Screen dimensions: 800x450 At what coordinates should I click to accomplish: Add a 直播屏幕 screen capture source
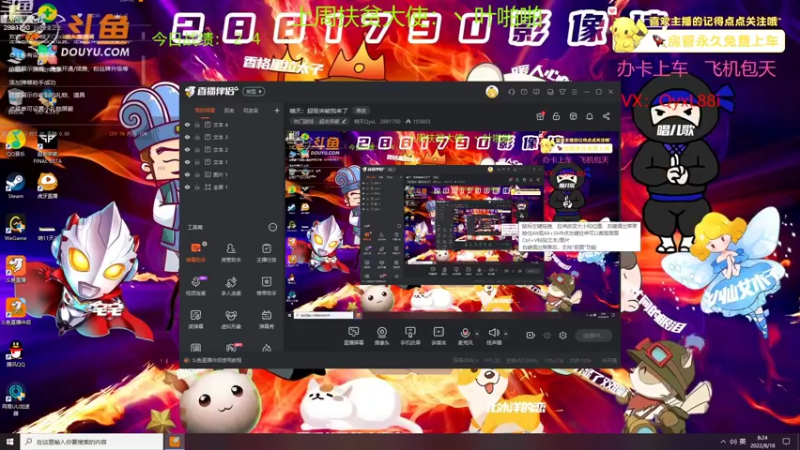[354, 336]
